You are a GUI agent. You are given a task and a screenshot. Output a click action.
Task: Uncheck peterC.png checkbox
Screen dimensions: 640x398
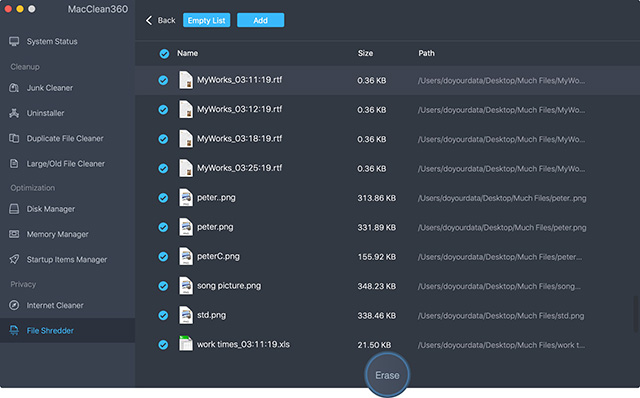(163, 257)
